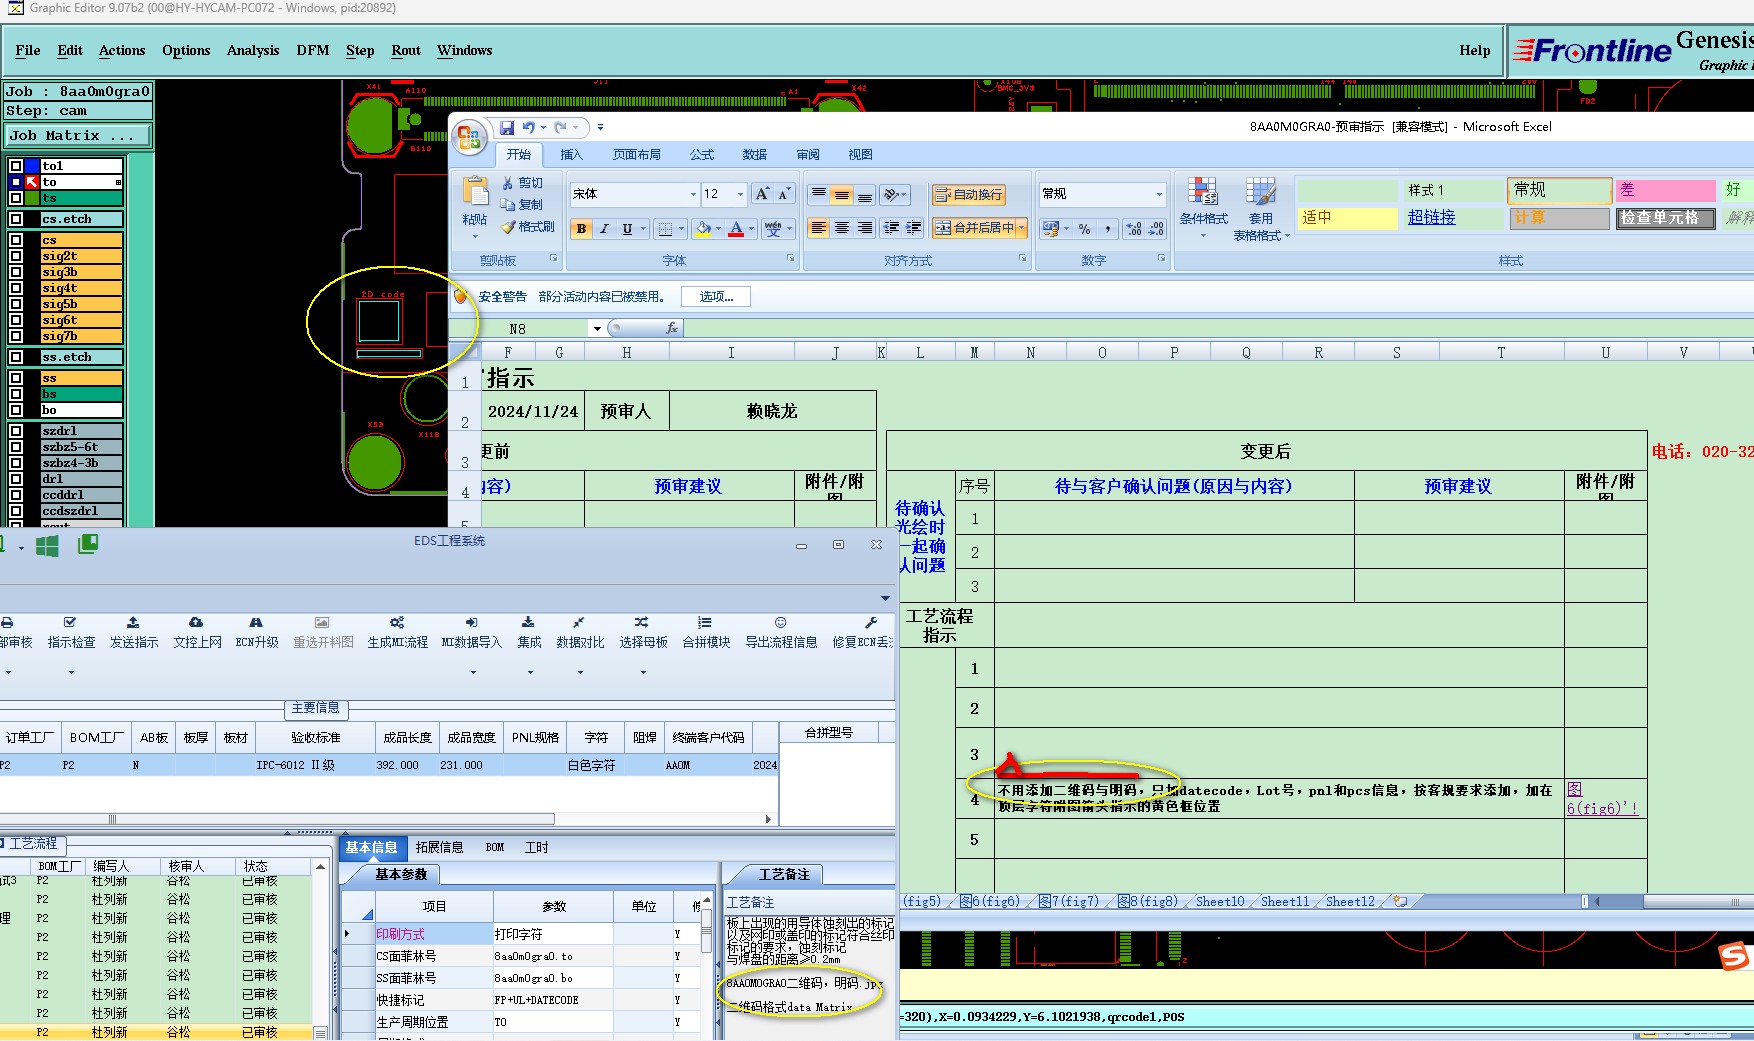Open the Actions menu in Genesis
Image resolution: width=1754 pixels, height=1041 pixels.
122,50
